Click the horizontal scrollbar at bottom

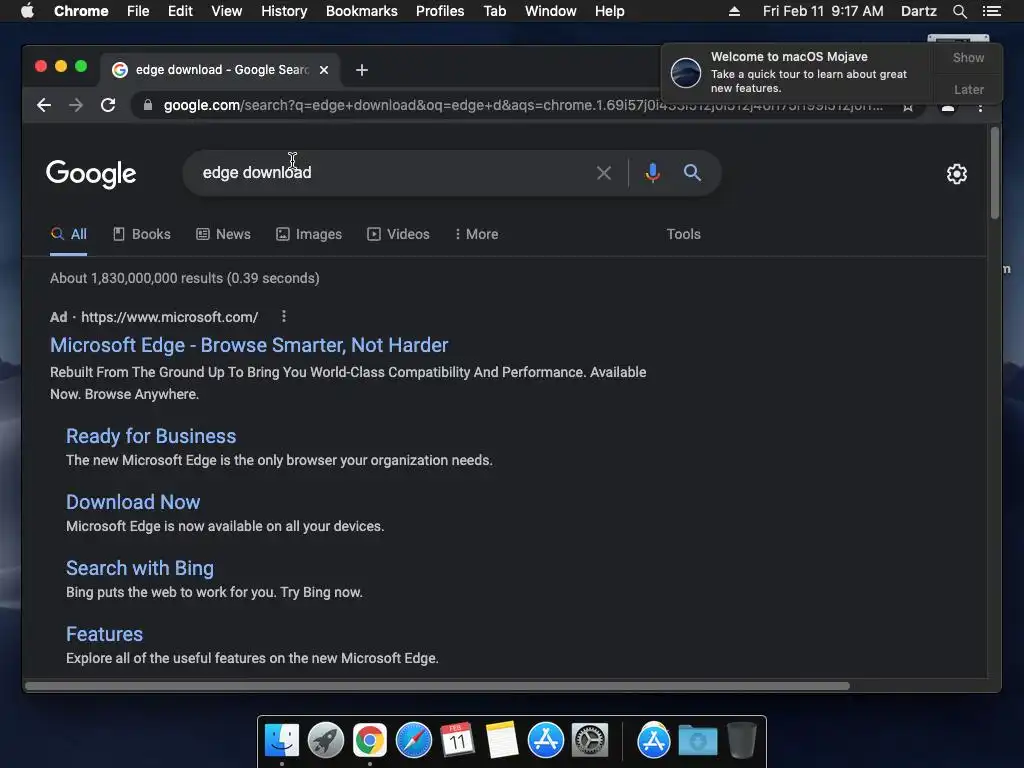point(438,686)
